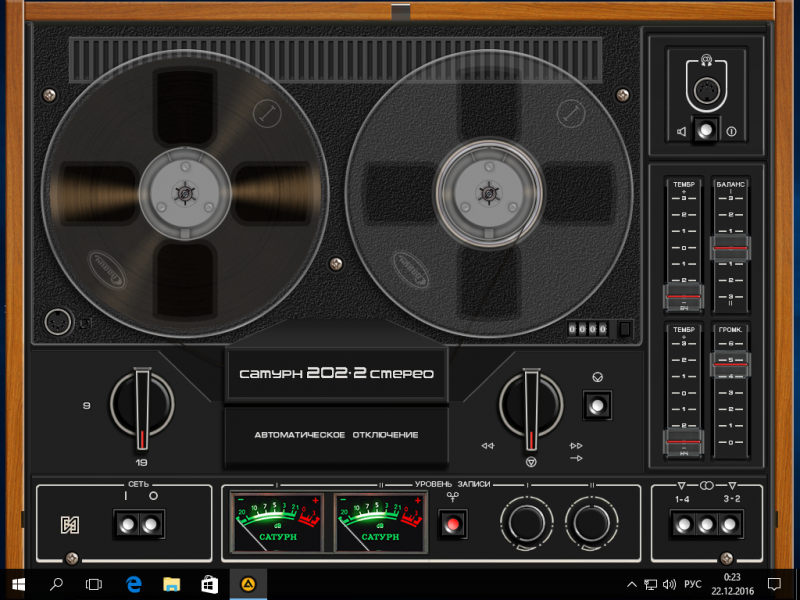Launch Microsoft Edge from taskbar

click(133, 584)
